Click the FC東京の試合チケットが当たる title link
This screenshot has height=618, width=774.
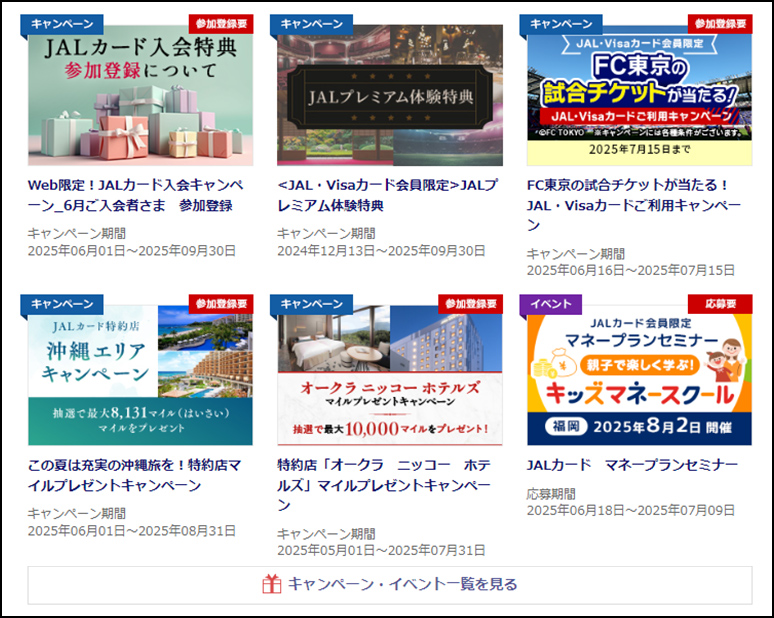pyautogui.click(x=634, y=205)
